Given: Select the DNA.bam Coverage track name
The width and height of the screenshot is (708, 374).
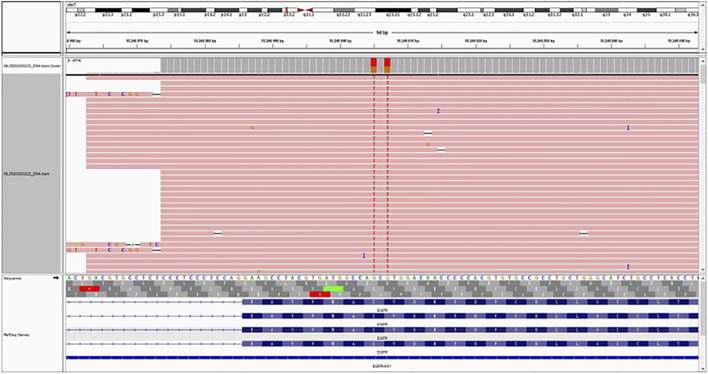Looking at the screenshot, I should pos(32,66).
